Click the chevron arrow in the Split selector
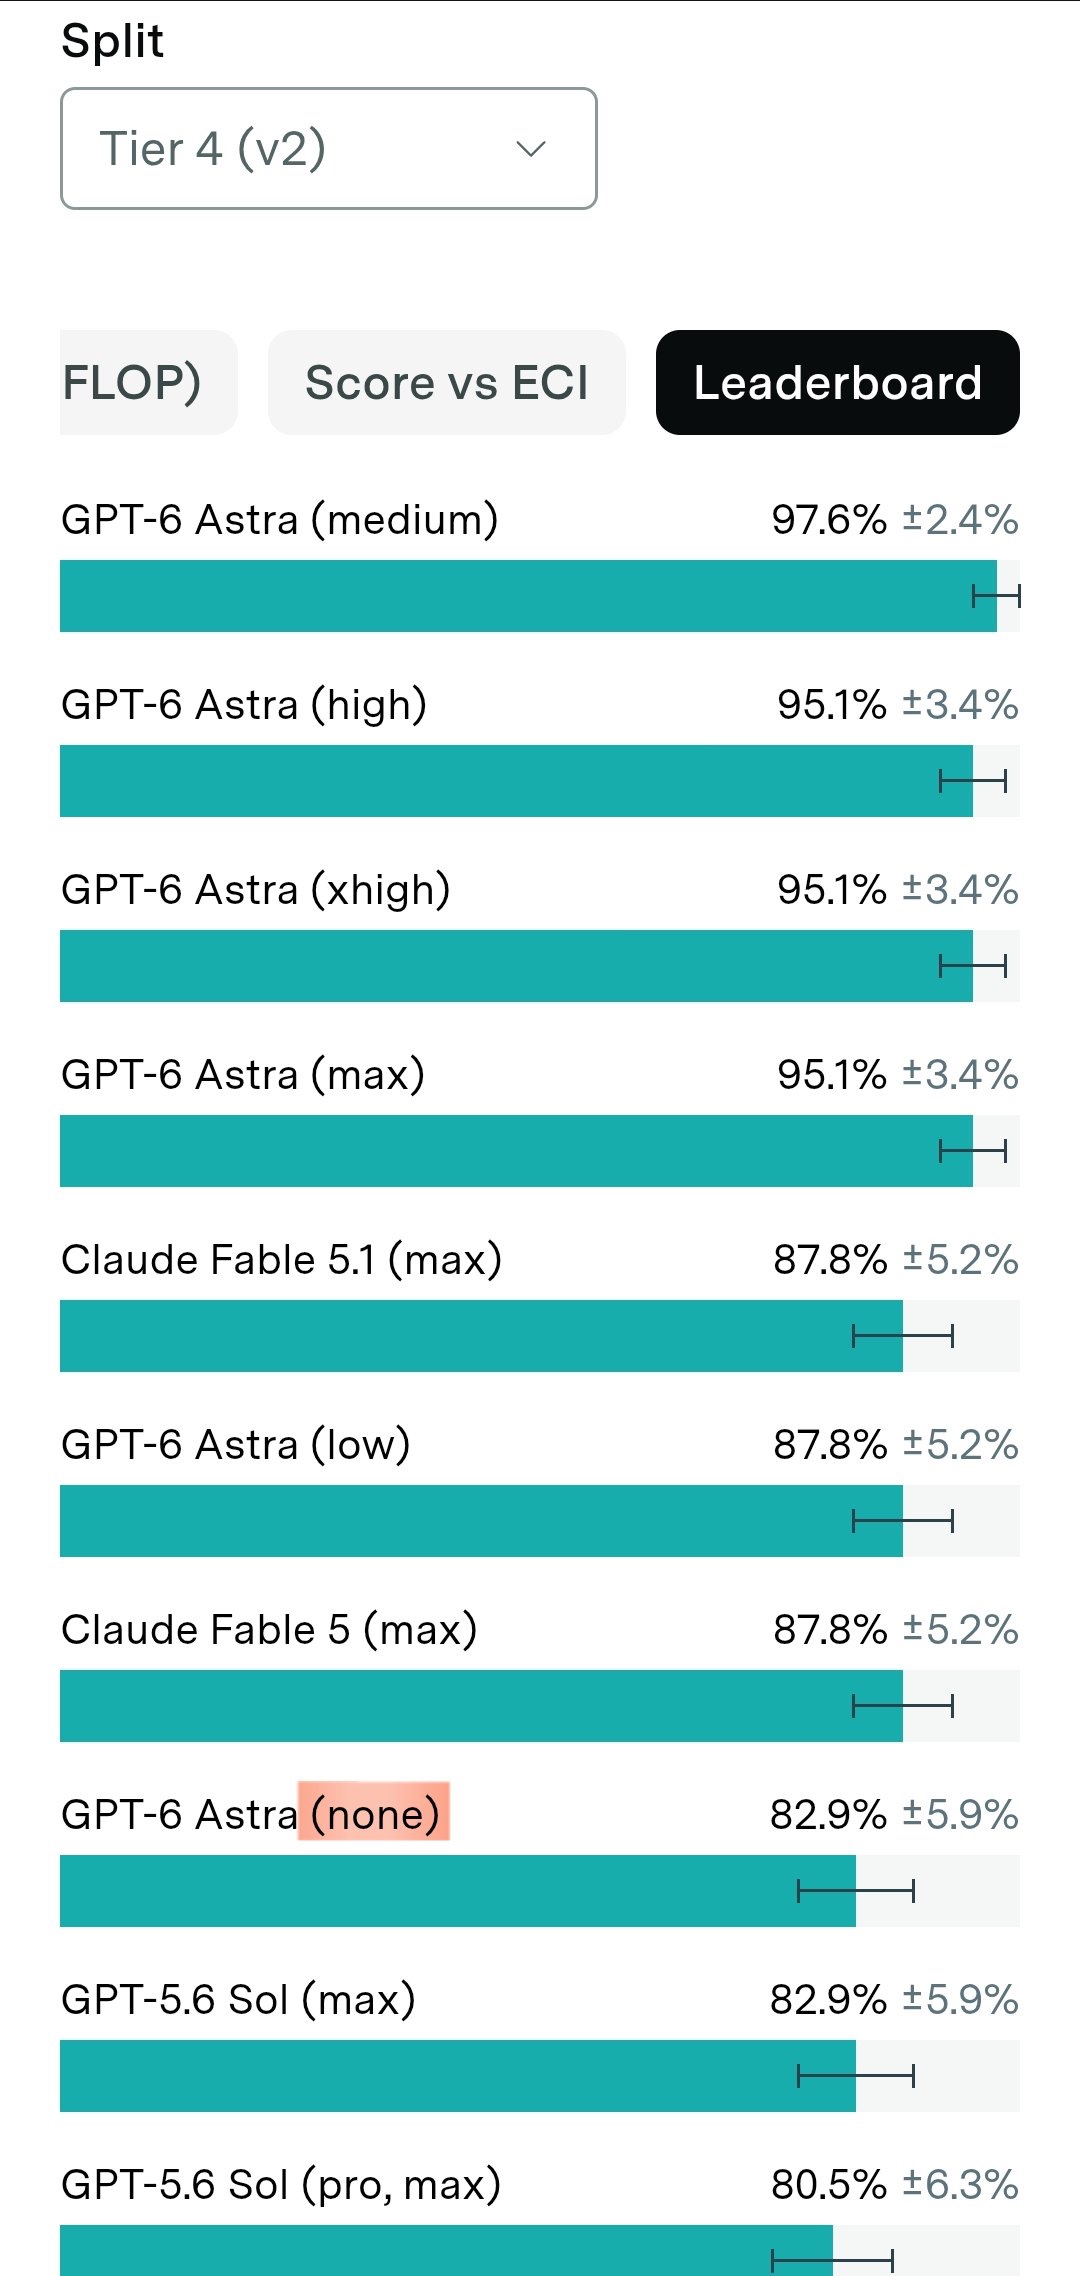1080x2276 pixels. click(x=530, y=149)
